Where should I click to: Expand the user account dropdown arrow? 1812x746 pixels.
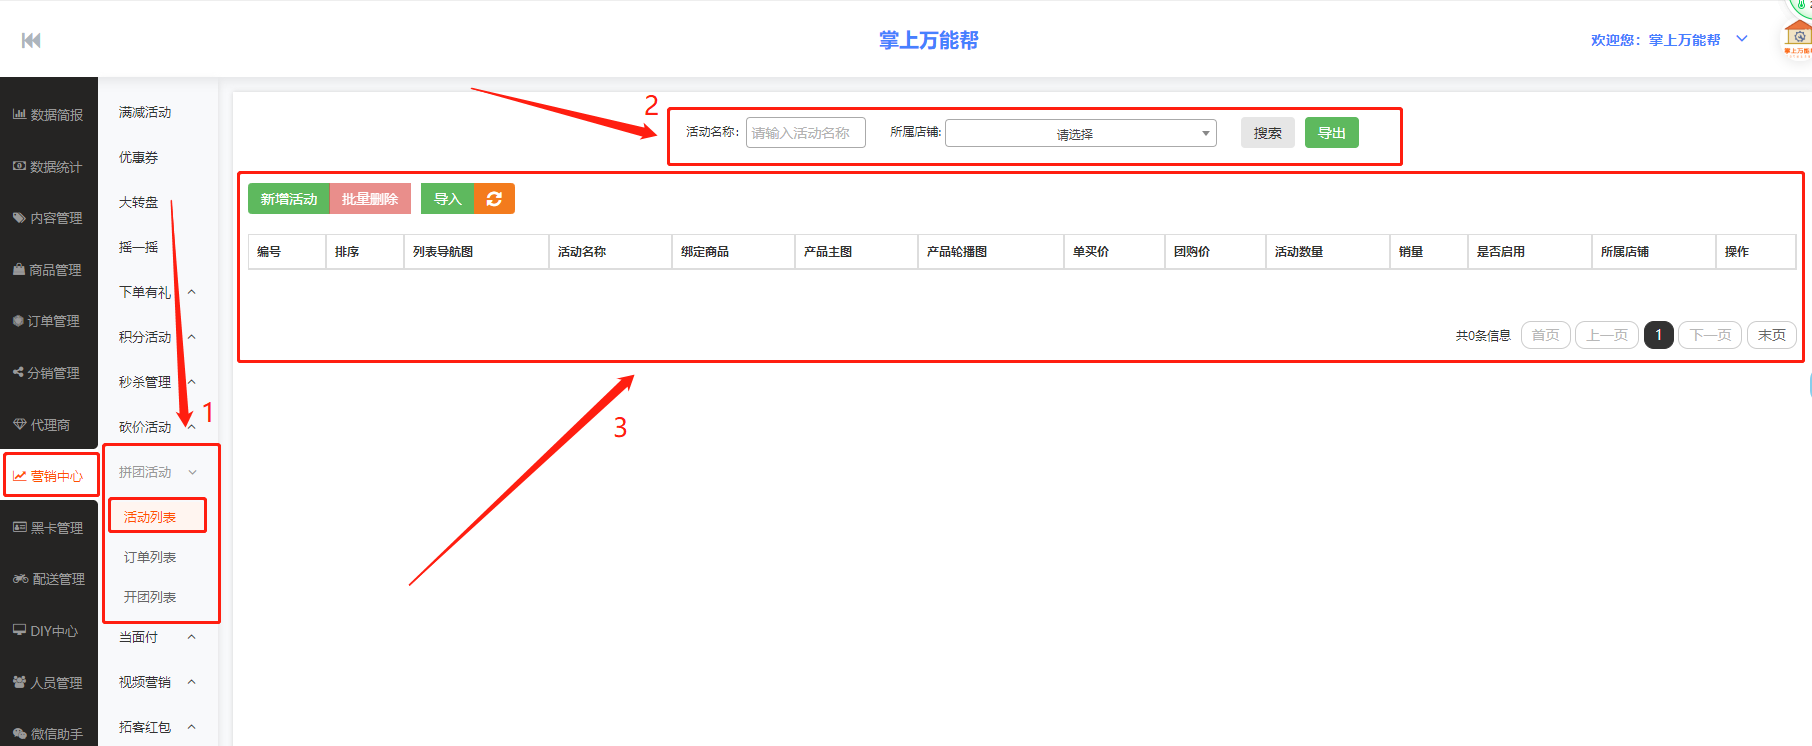click(x=1741, y=39)
